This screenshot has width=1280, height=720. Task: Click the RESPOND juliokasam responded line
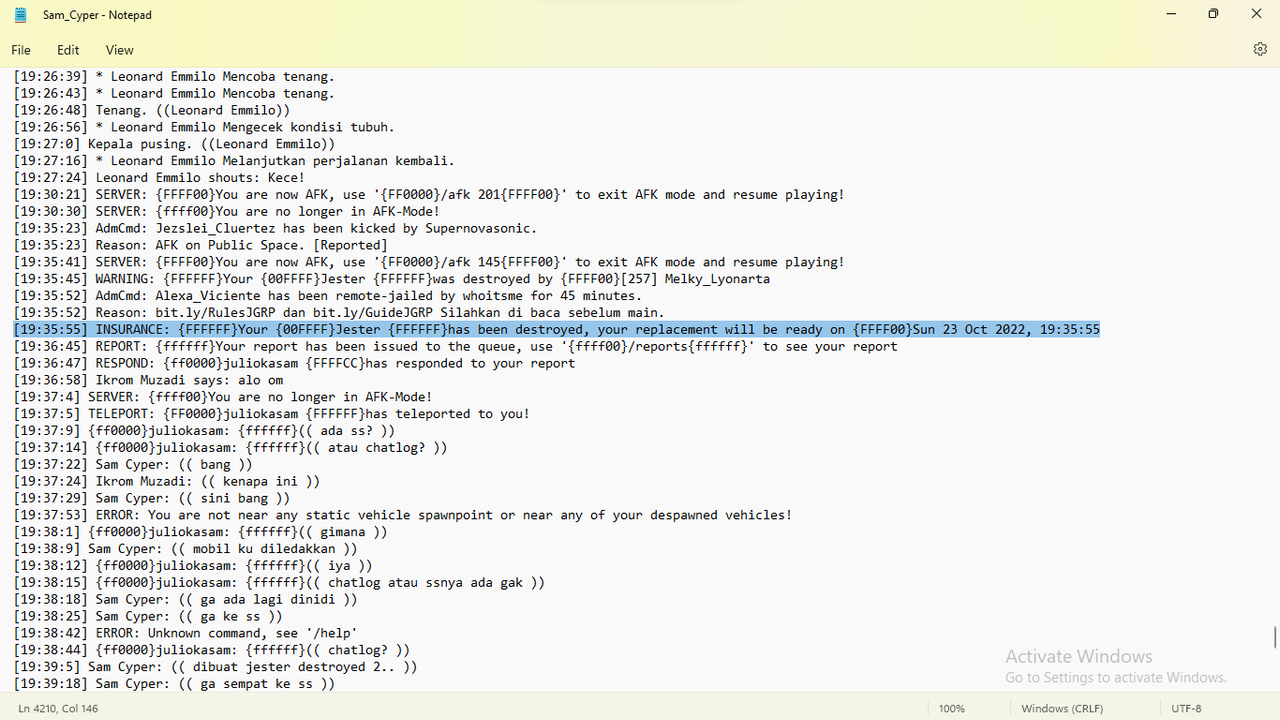pyautogui.click(x=295, y=363)
